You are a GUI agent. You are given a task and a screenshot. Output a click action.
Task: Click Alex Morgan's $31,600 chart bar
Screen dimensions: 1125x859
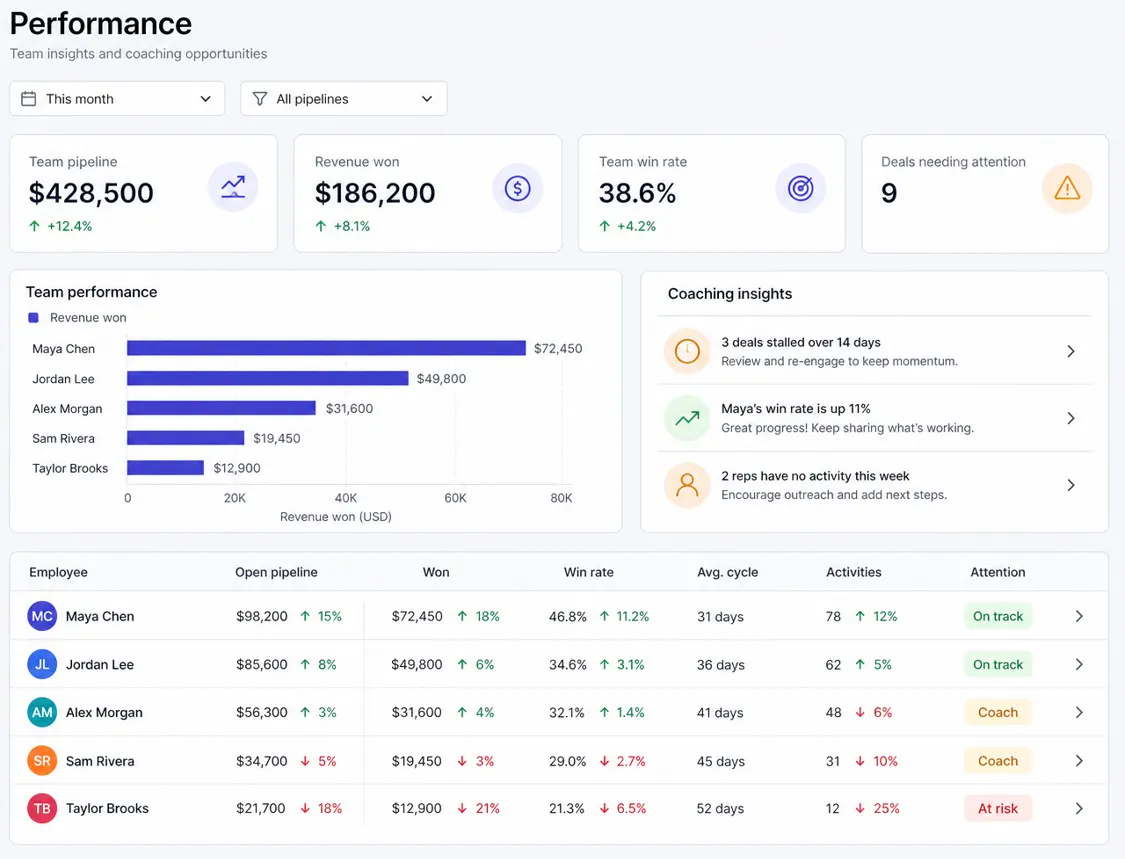(x=221, y=408)
